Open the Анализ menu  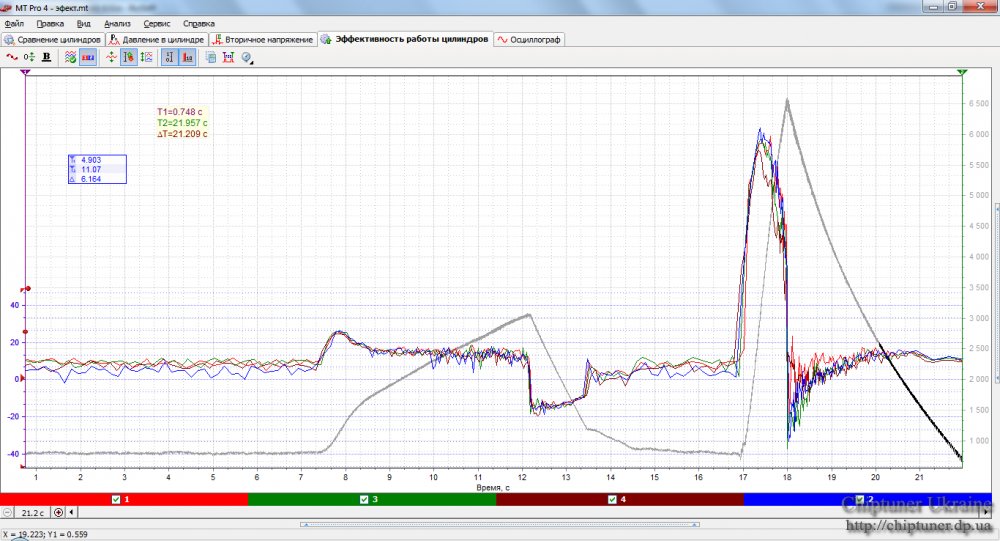117,24
